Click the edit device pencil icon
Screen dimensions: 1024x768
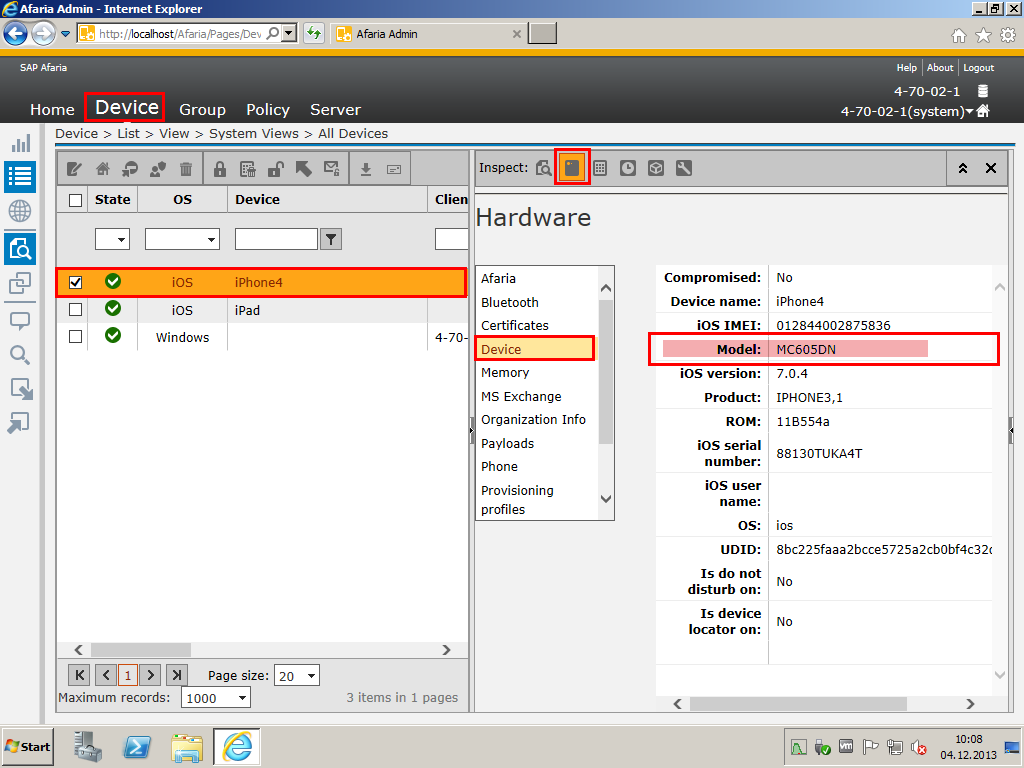tap(74, 169)
